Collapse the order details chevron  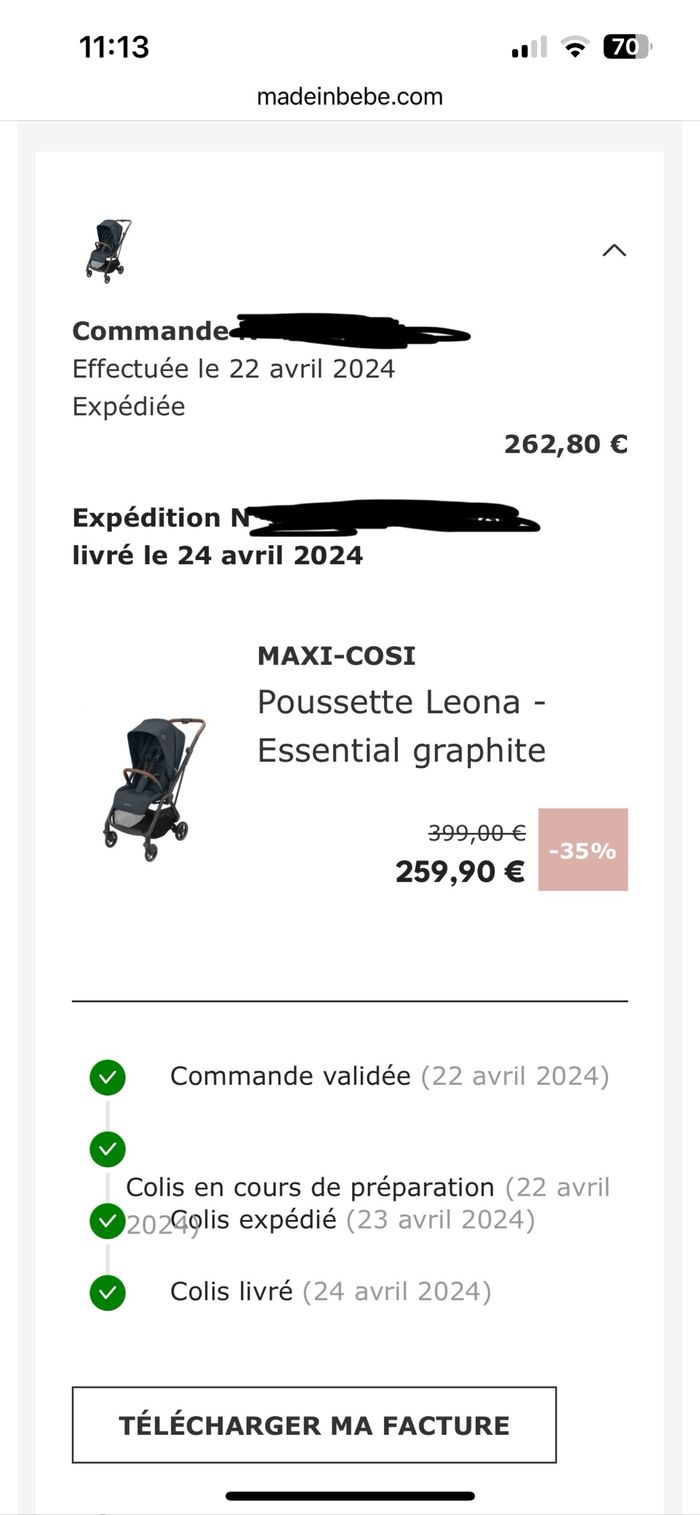[x=614, y=250]
